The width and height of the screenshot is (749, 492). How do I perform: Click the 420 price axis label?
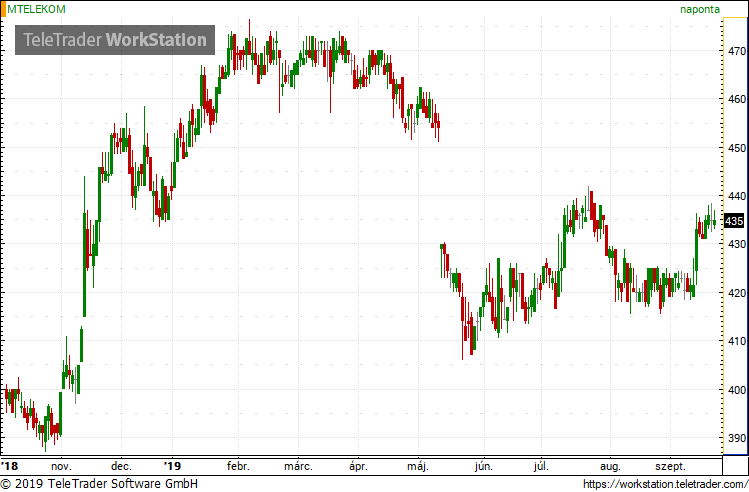click(x=737, y=293)
